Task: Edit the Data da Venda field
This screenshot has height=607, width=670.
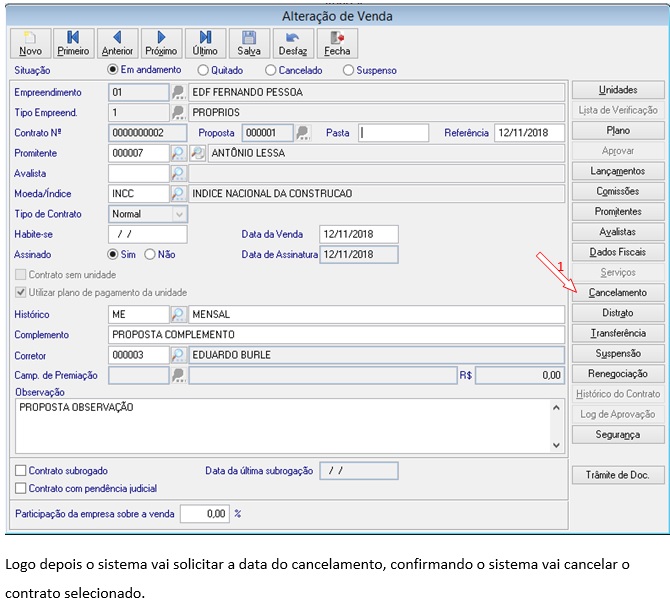Action: [x=359, y=234]
